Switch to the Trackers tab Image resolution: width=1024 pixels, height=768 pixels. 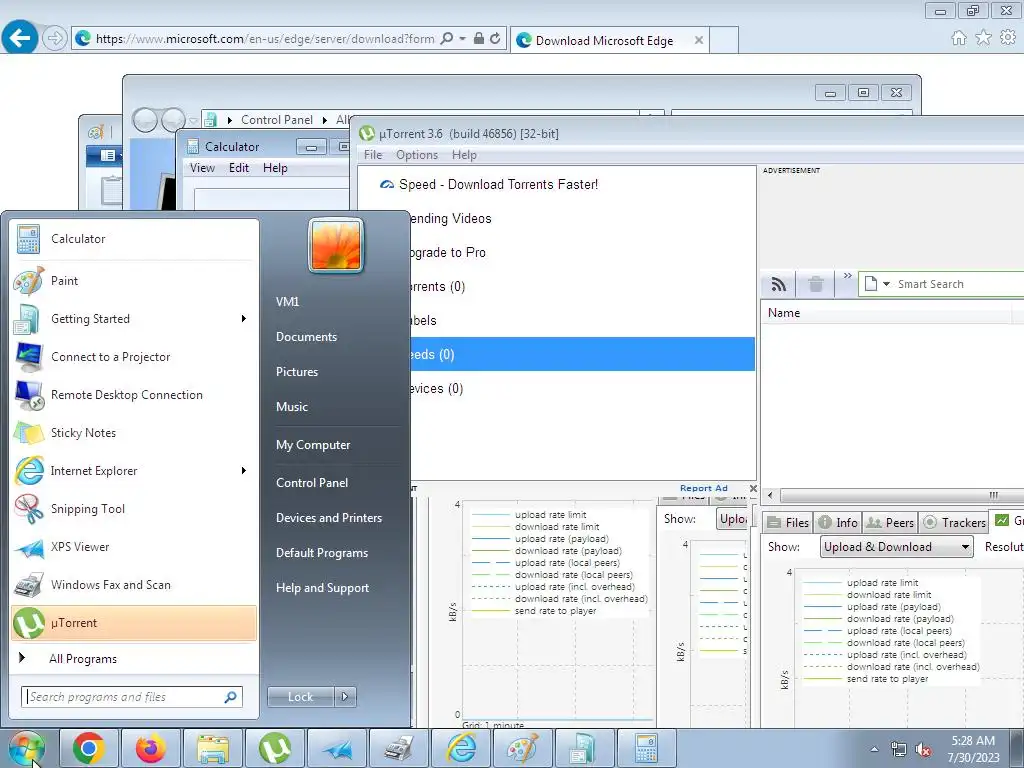955,522
